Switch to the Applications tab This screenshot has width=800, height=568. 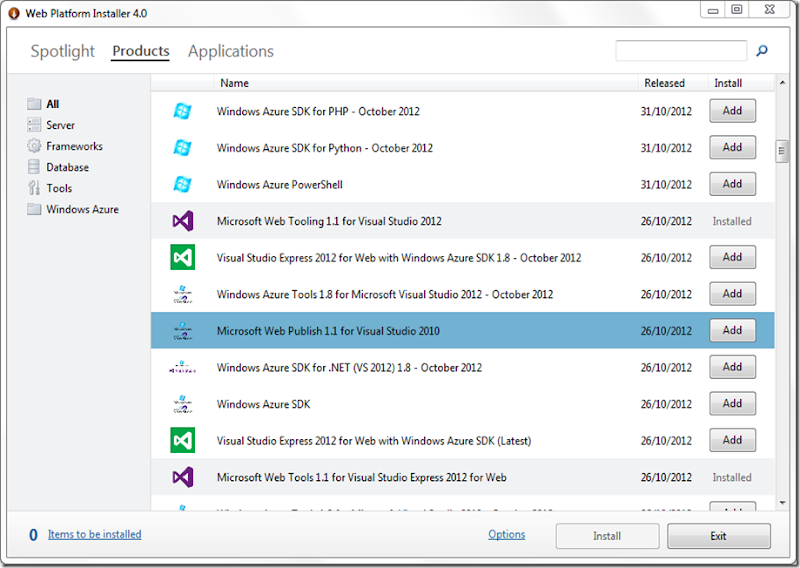click(x=231, y=51)
